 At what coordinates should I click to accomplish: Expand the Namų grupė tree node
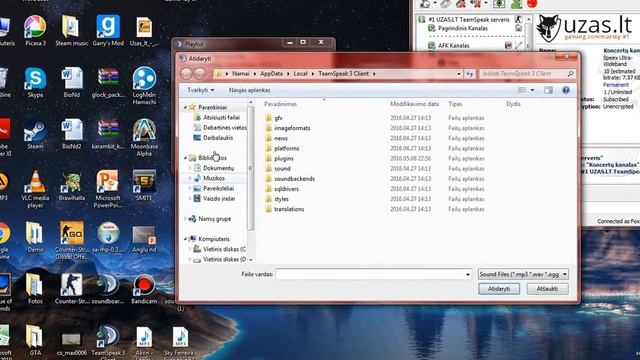pyautogui.click(x=185, y=219)
